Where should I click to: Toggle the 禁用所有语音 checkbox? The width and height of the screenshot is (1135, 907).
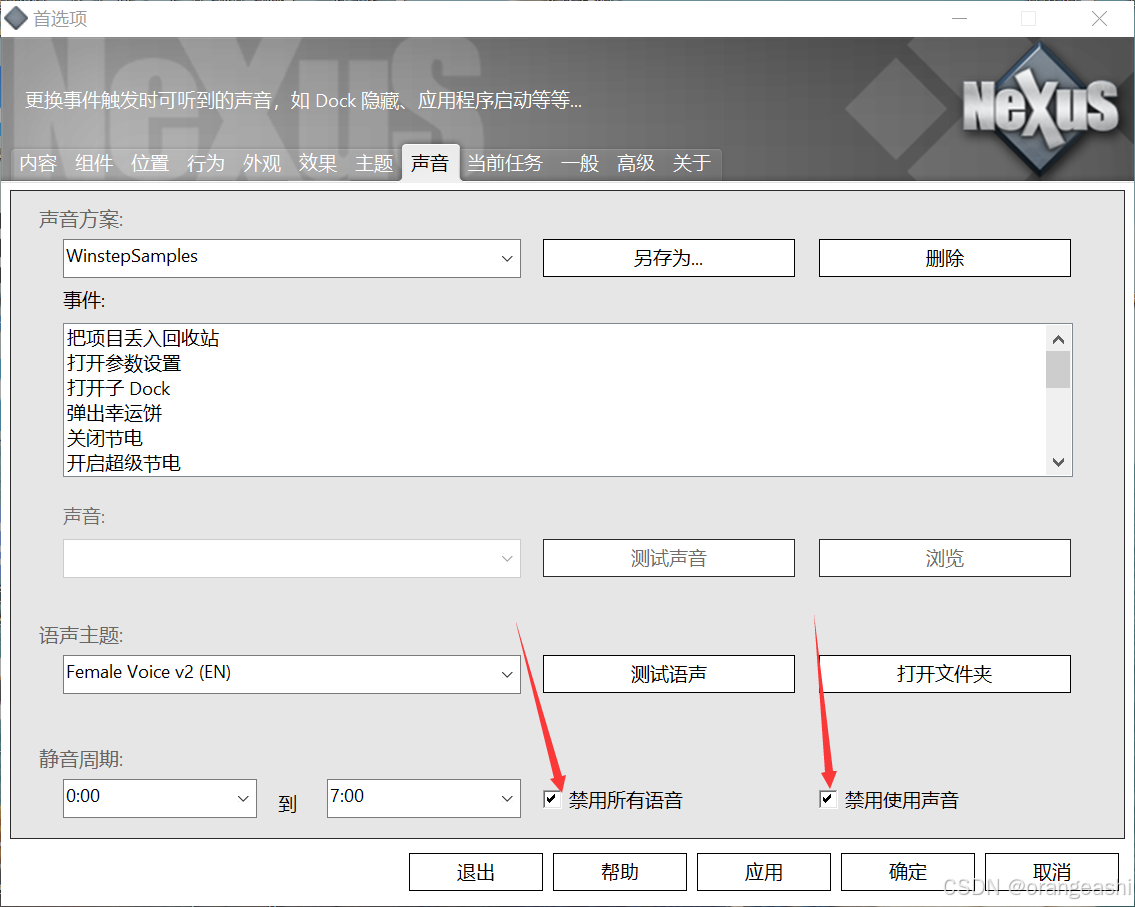point(552,799)
